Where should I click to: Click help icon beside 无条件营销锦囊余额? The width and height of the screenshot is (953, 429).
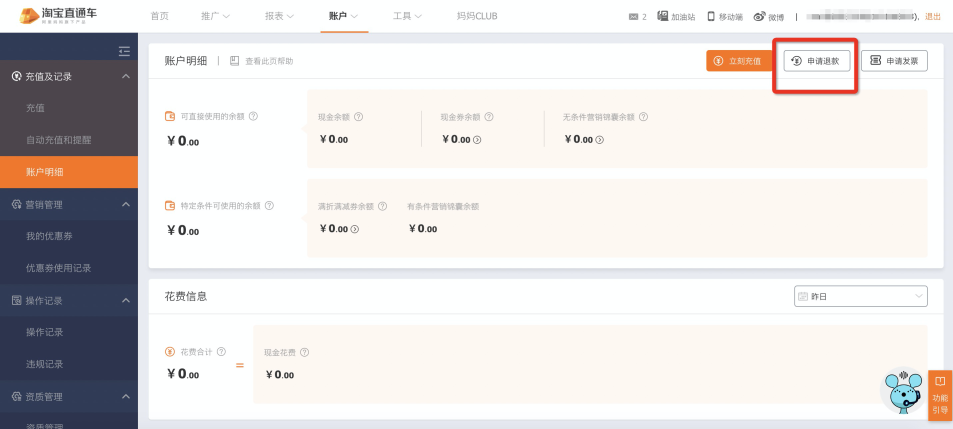643,117
